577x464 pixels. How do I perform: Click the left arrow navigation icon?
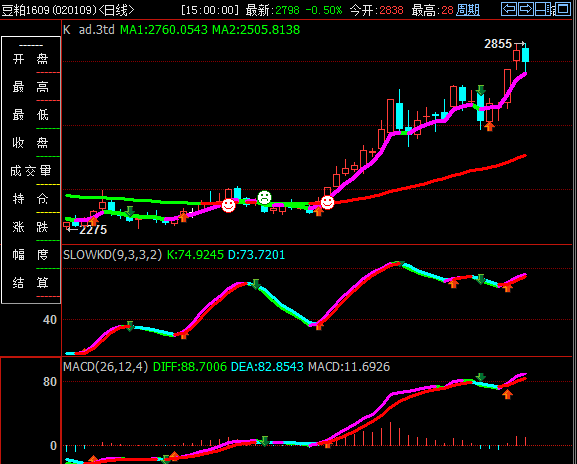point(509,8)
